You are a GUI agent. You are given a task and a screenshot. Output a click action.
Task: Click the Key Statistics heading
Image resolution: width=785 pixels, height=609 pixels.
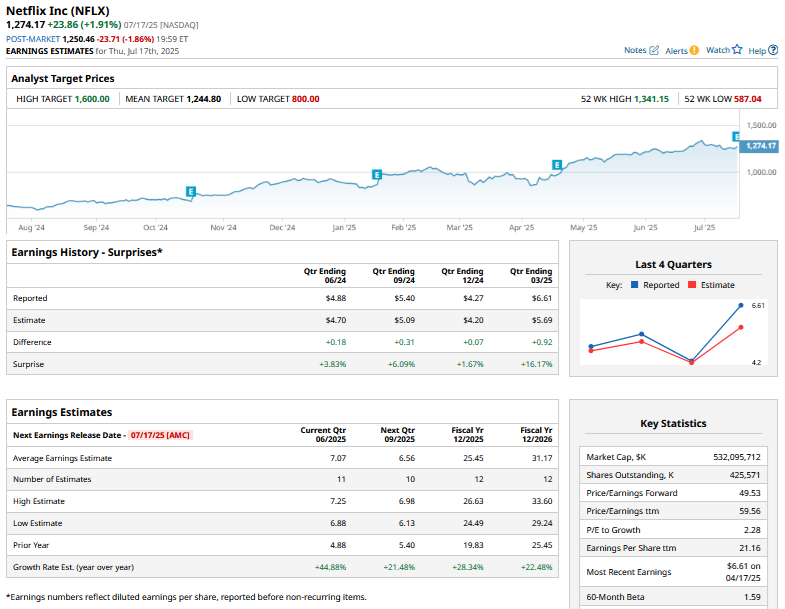click(673, 424)
